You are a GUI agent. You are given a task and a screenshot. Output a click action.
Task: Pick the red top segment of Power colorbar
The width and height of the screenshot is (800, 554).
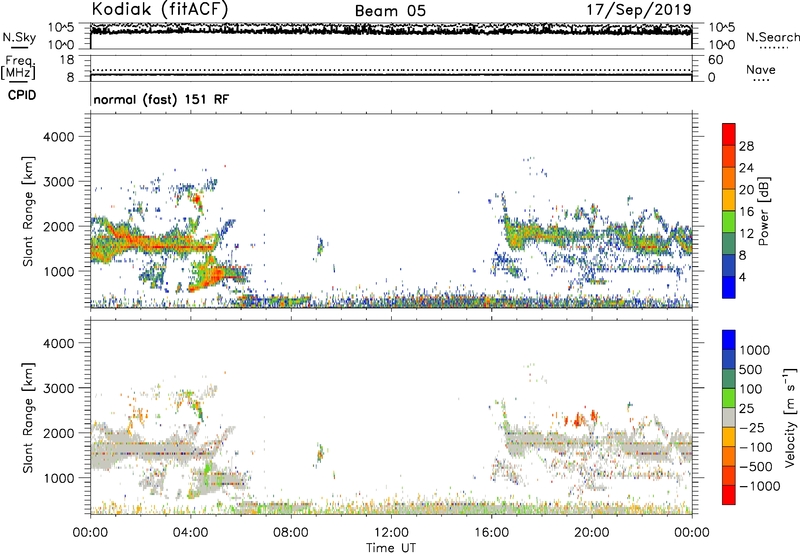click(729, 135)
